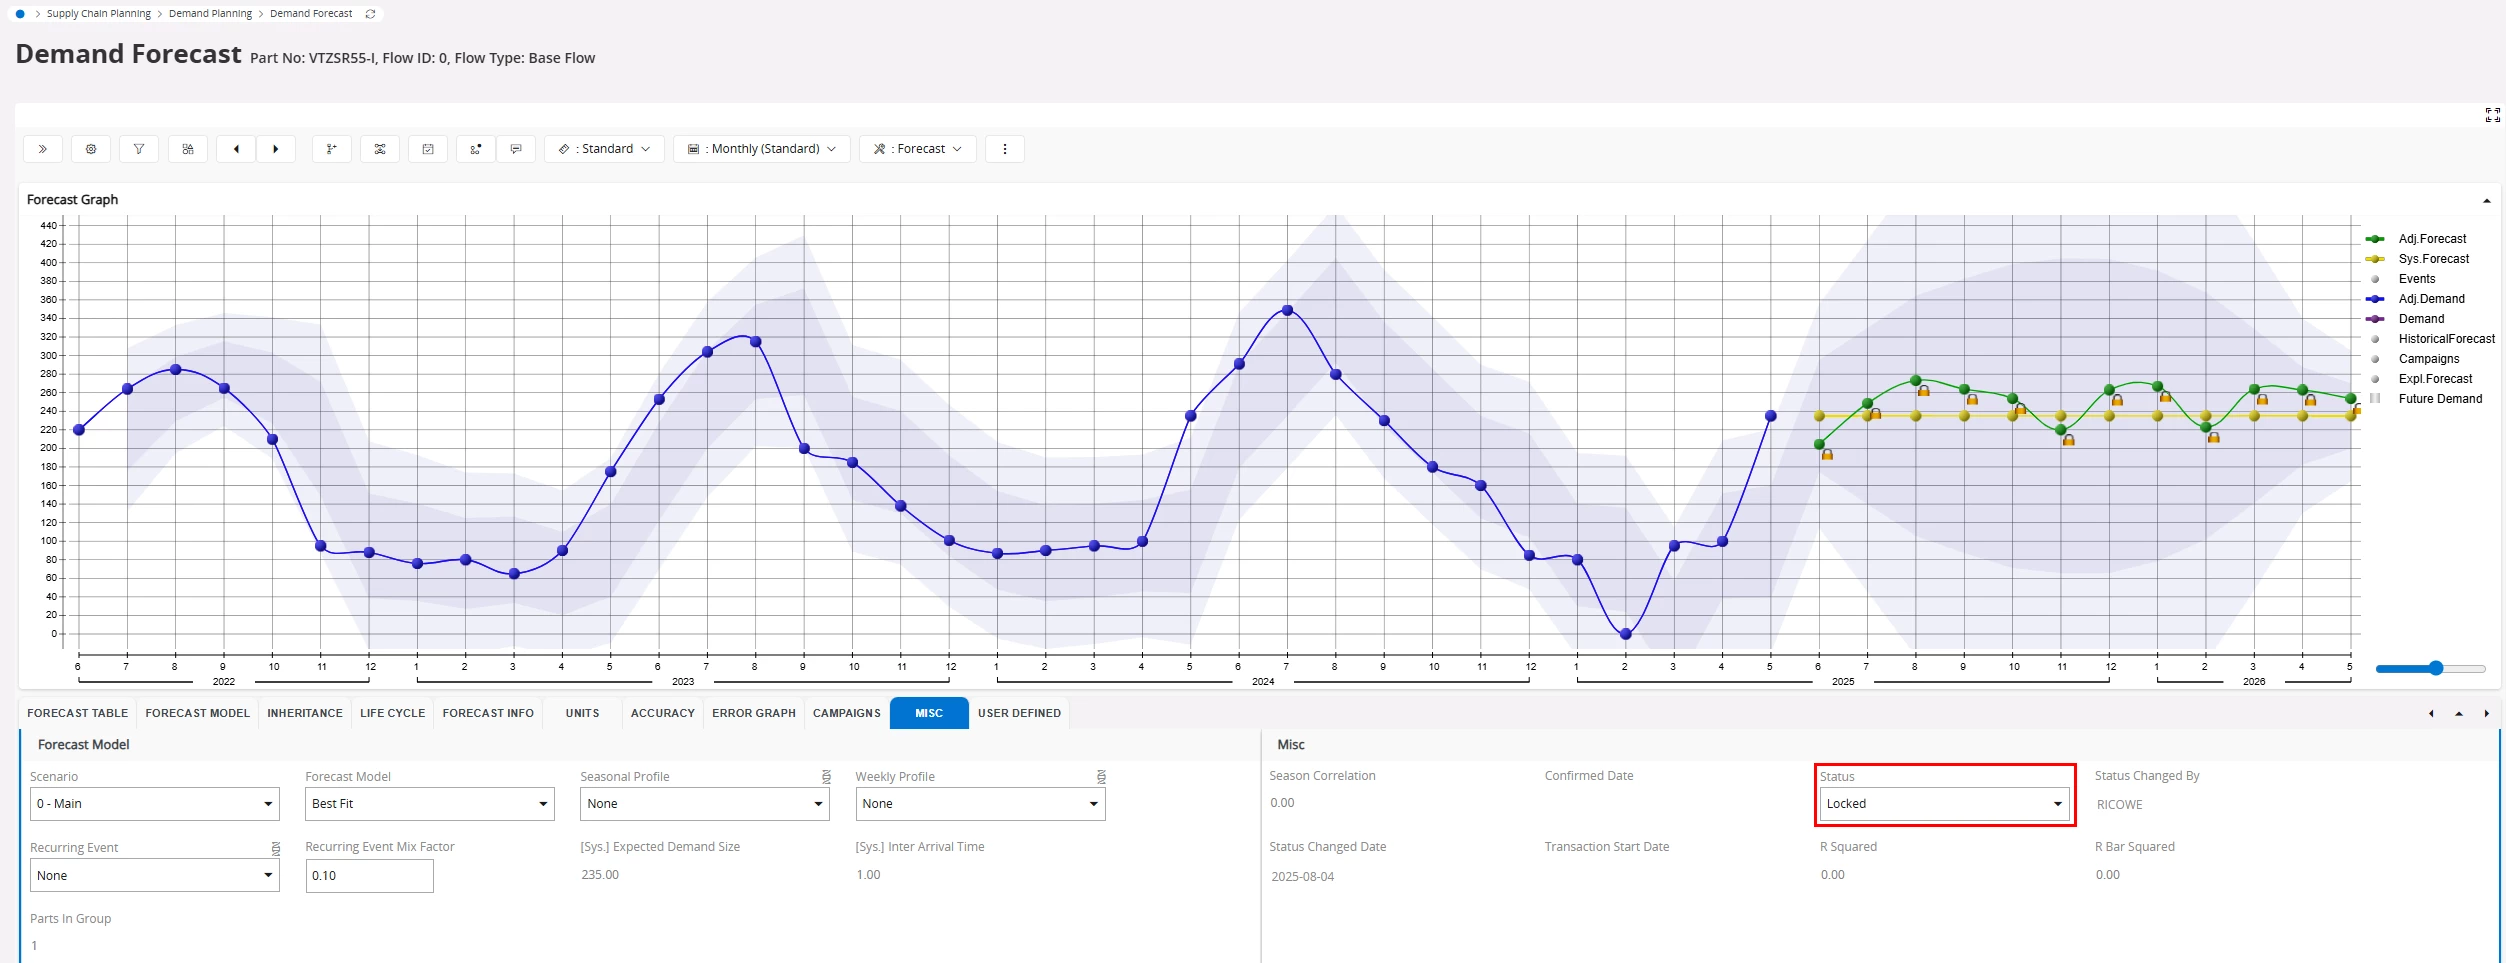Open the filter funnel tool
Viewport: 2506px width, 963px height.
pos(139,149)
